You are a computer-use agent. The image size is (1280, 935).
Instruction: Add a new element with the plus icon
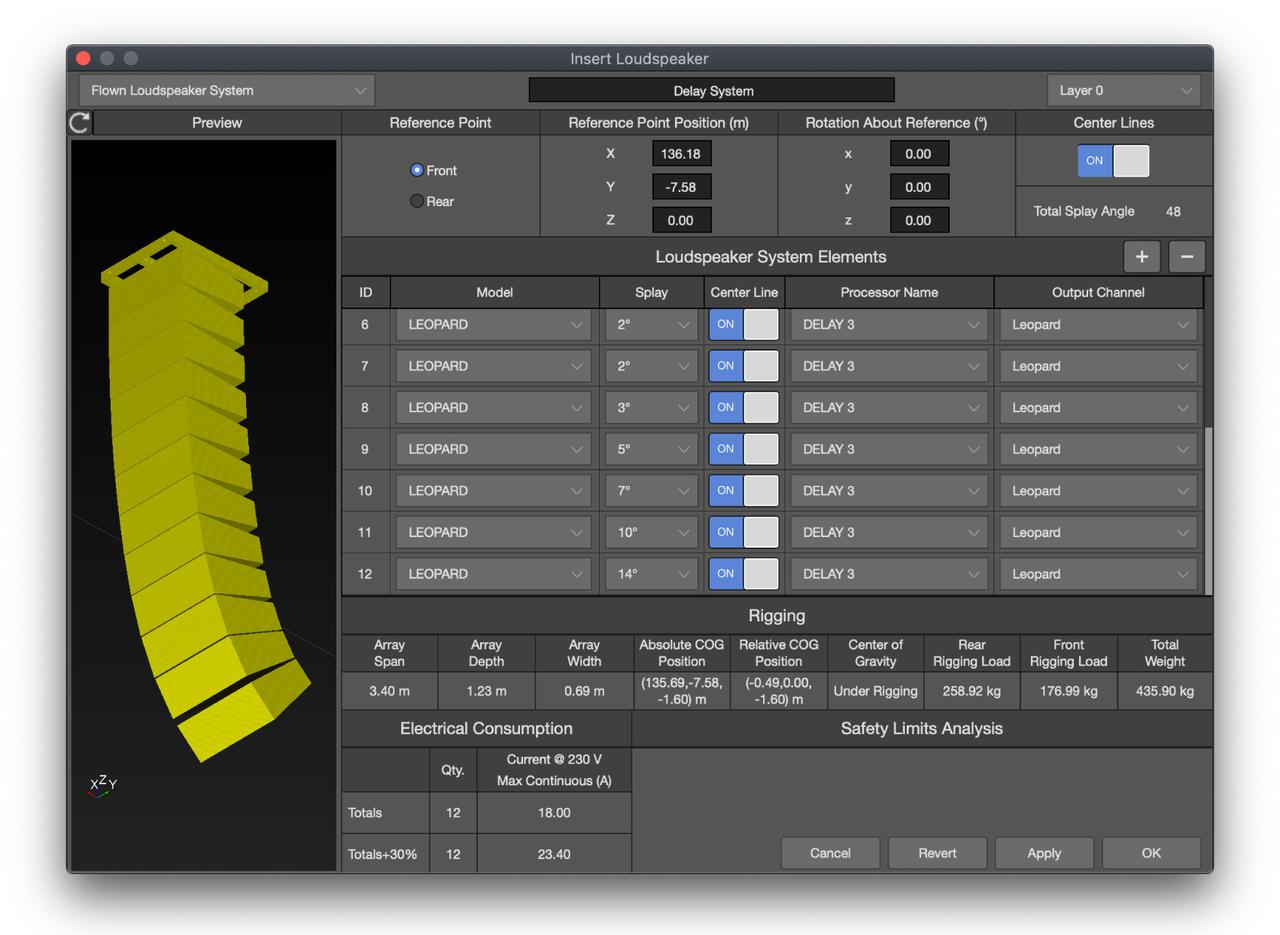click(x=1141, y=257)
